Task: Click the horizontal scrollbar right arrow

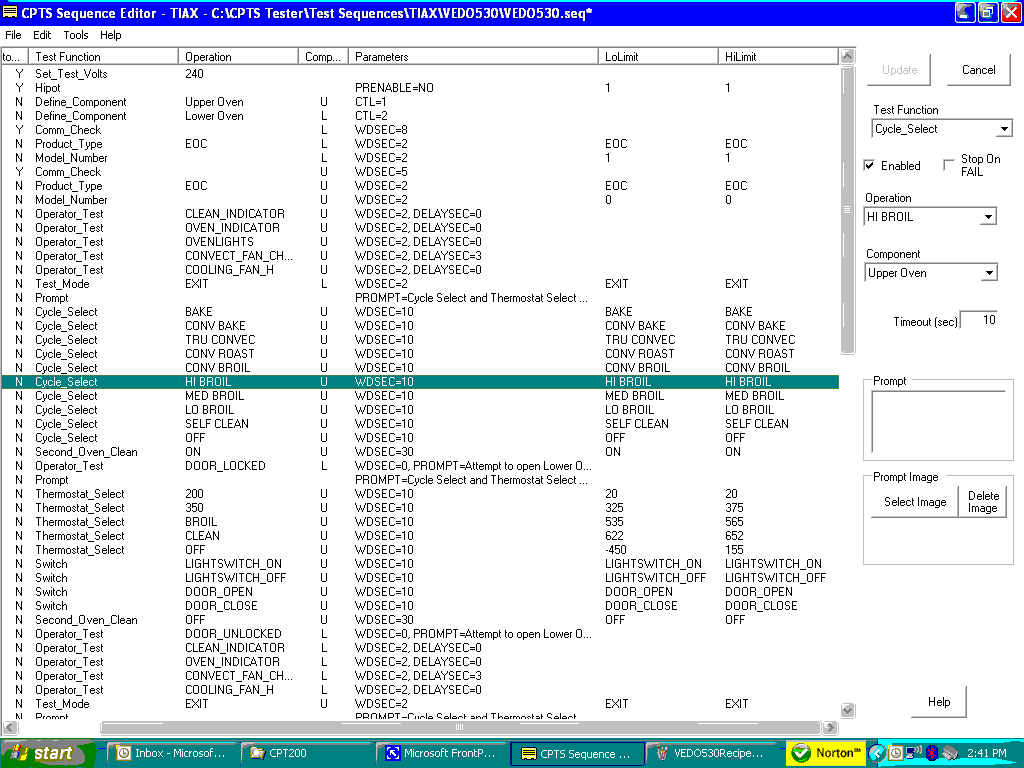Action: [830, 727]
